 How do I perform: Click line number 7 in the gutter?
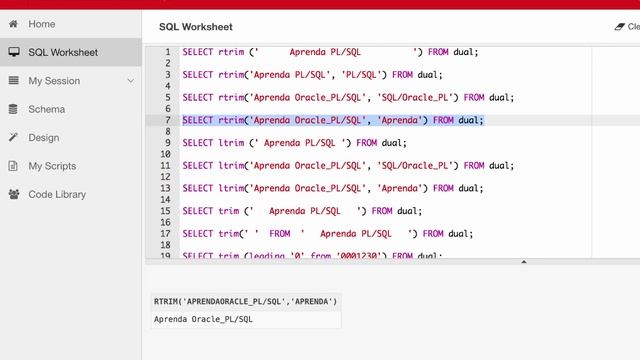click(168, 120)
